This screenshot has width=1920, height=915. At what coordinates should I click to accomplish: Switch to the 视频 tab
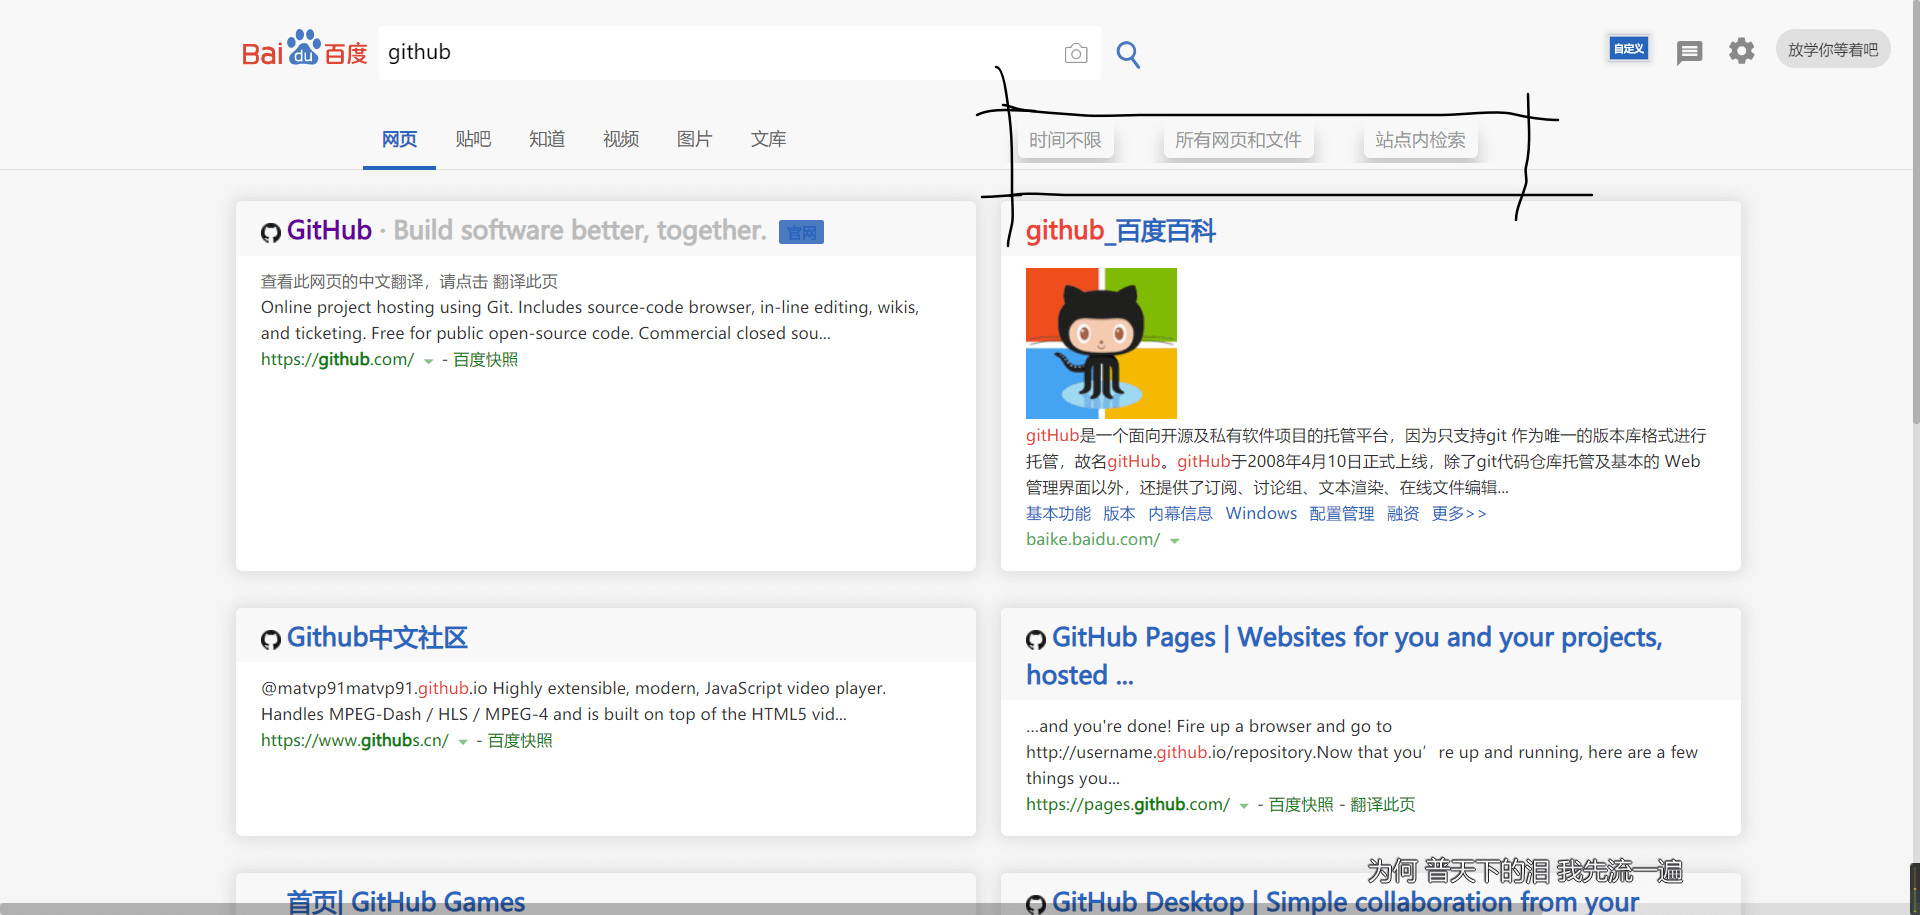click(x=621, y=139)
